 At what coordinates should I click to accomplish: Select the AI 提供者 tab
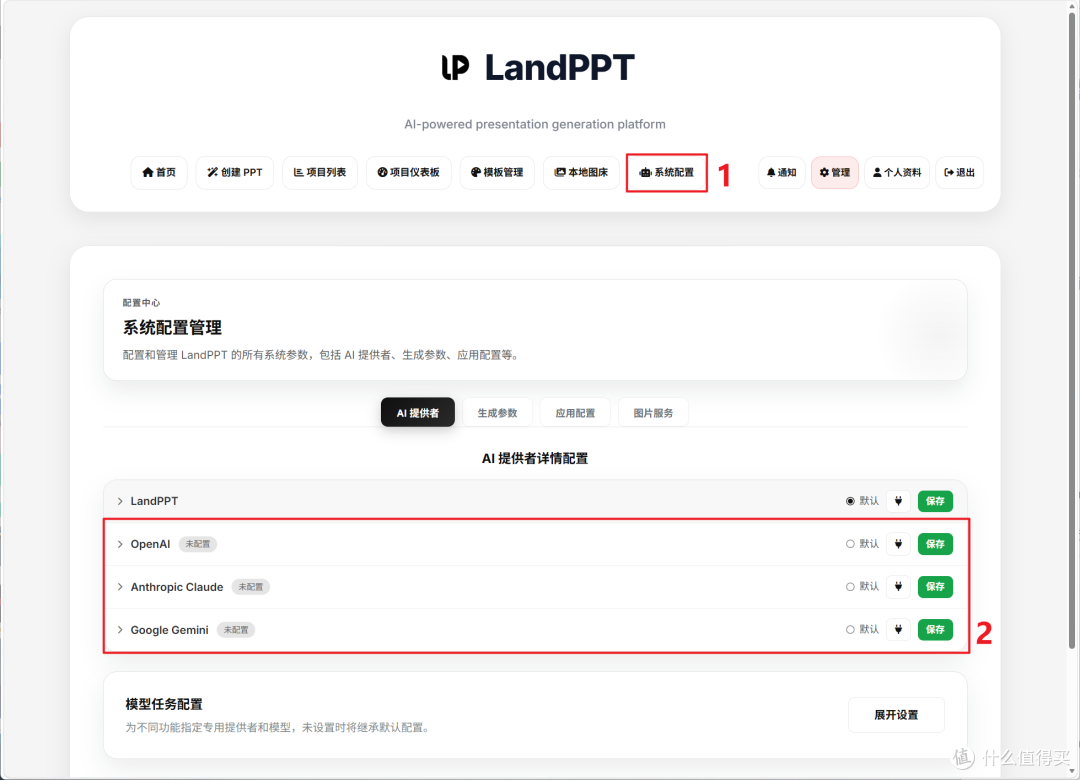point(417,412)
